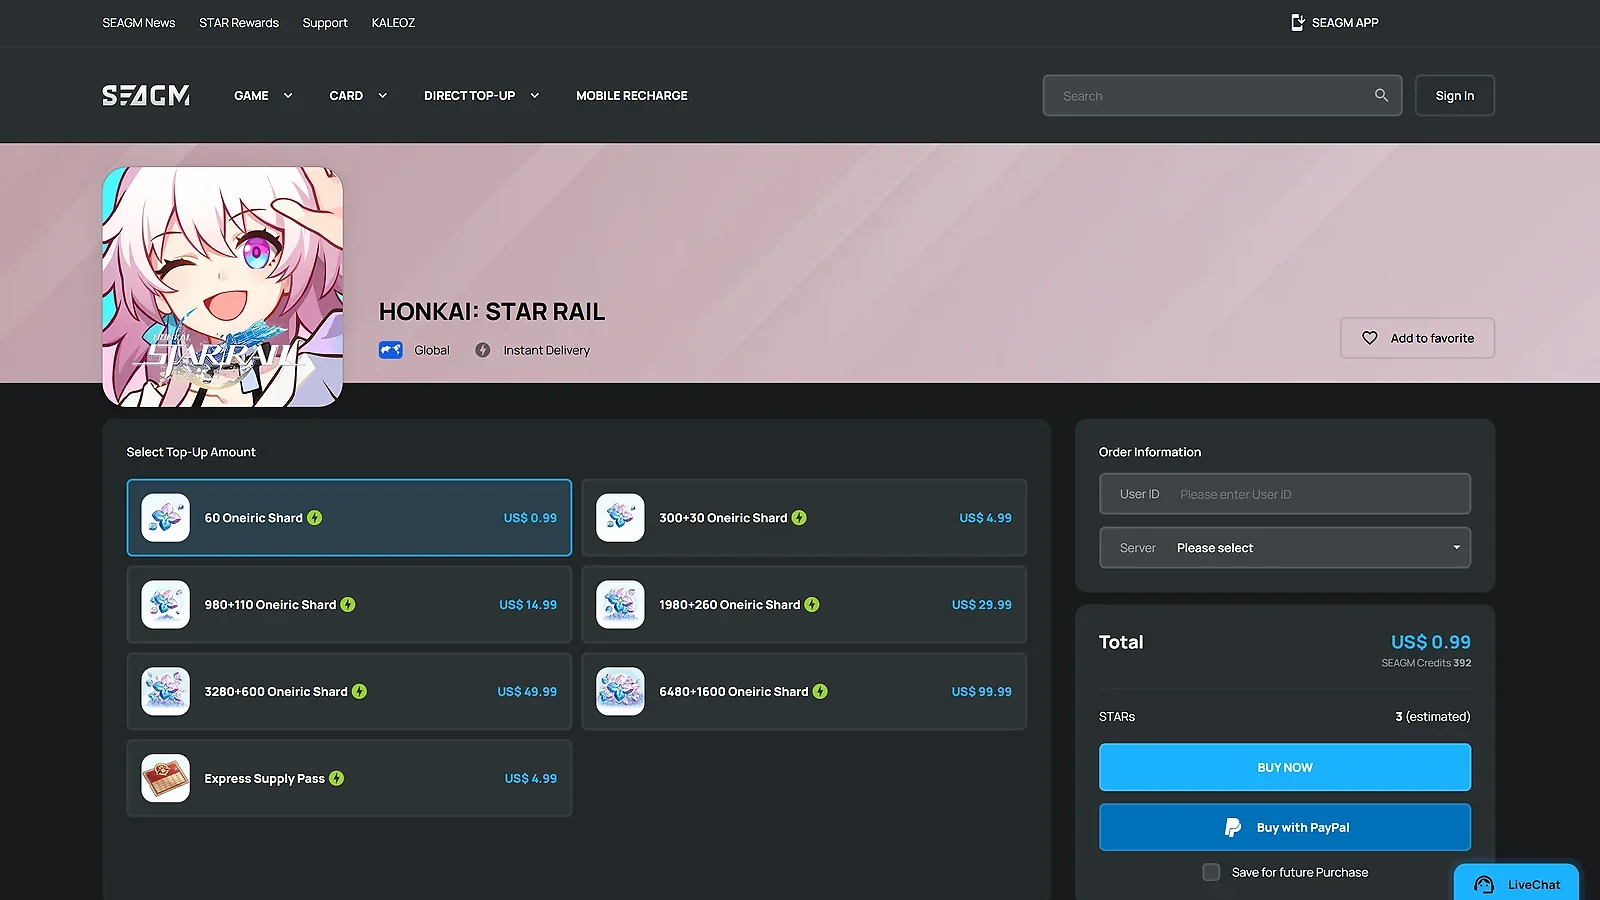This screenshot has width=1600, height=900.
Task: Click instant badge beside 60 Oneiric Shard
Action: 315,518
